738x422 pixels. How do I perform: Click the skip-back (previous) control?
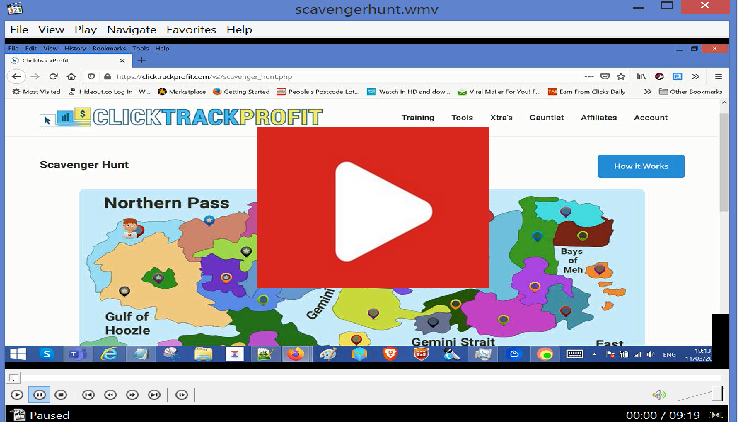tap(88, 395)
